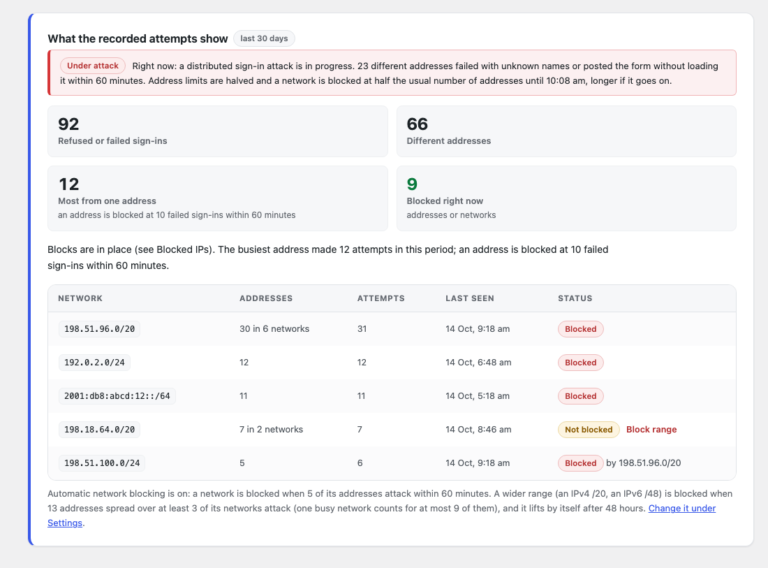
Task: Click the ADDRESSES column header
Action: coord(266,298)
